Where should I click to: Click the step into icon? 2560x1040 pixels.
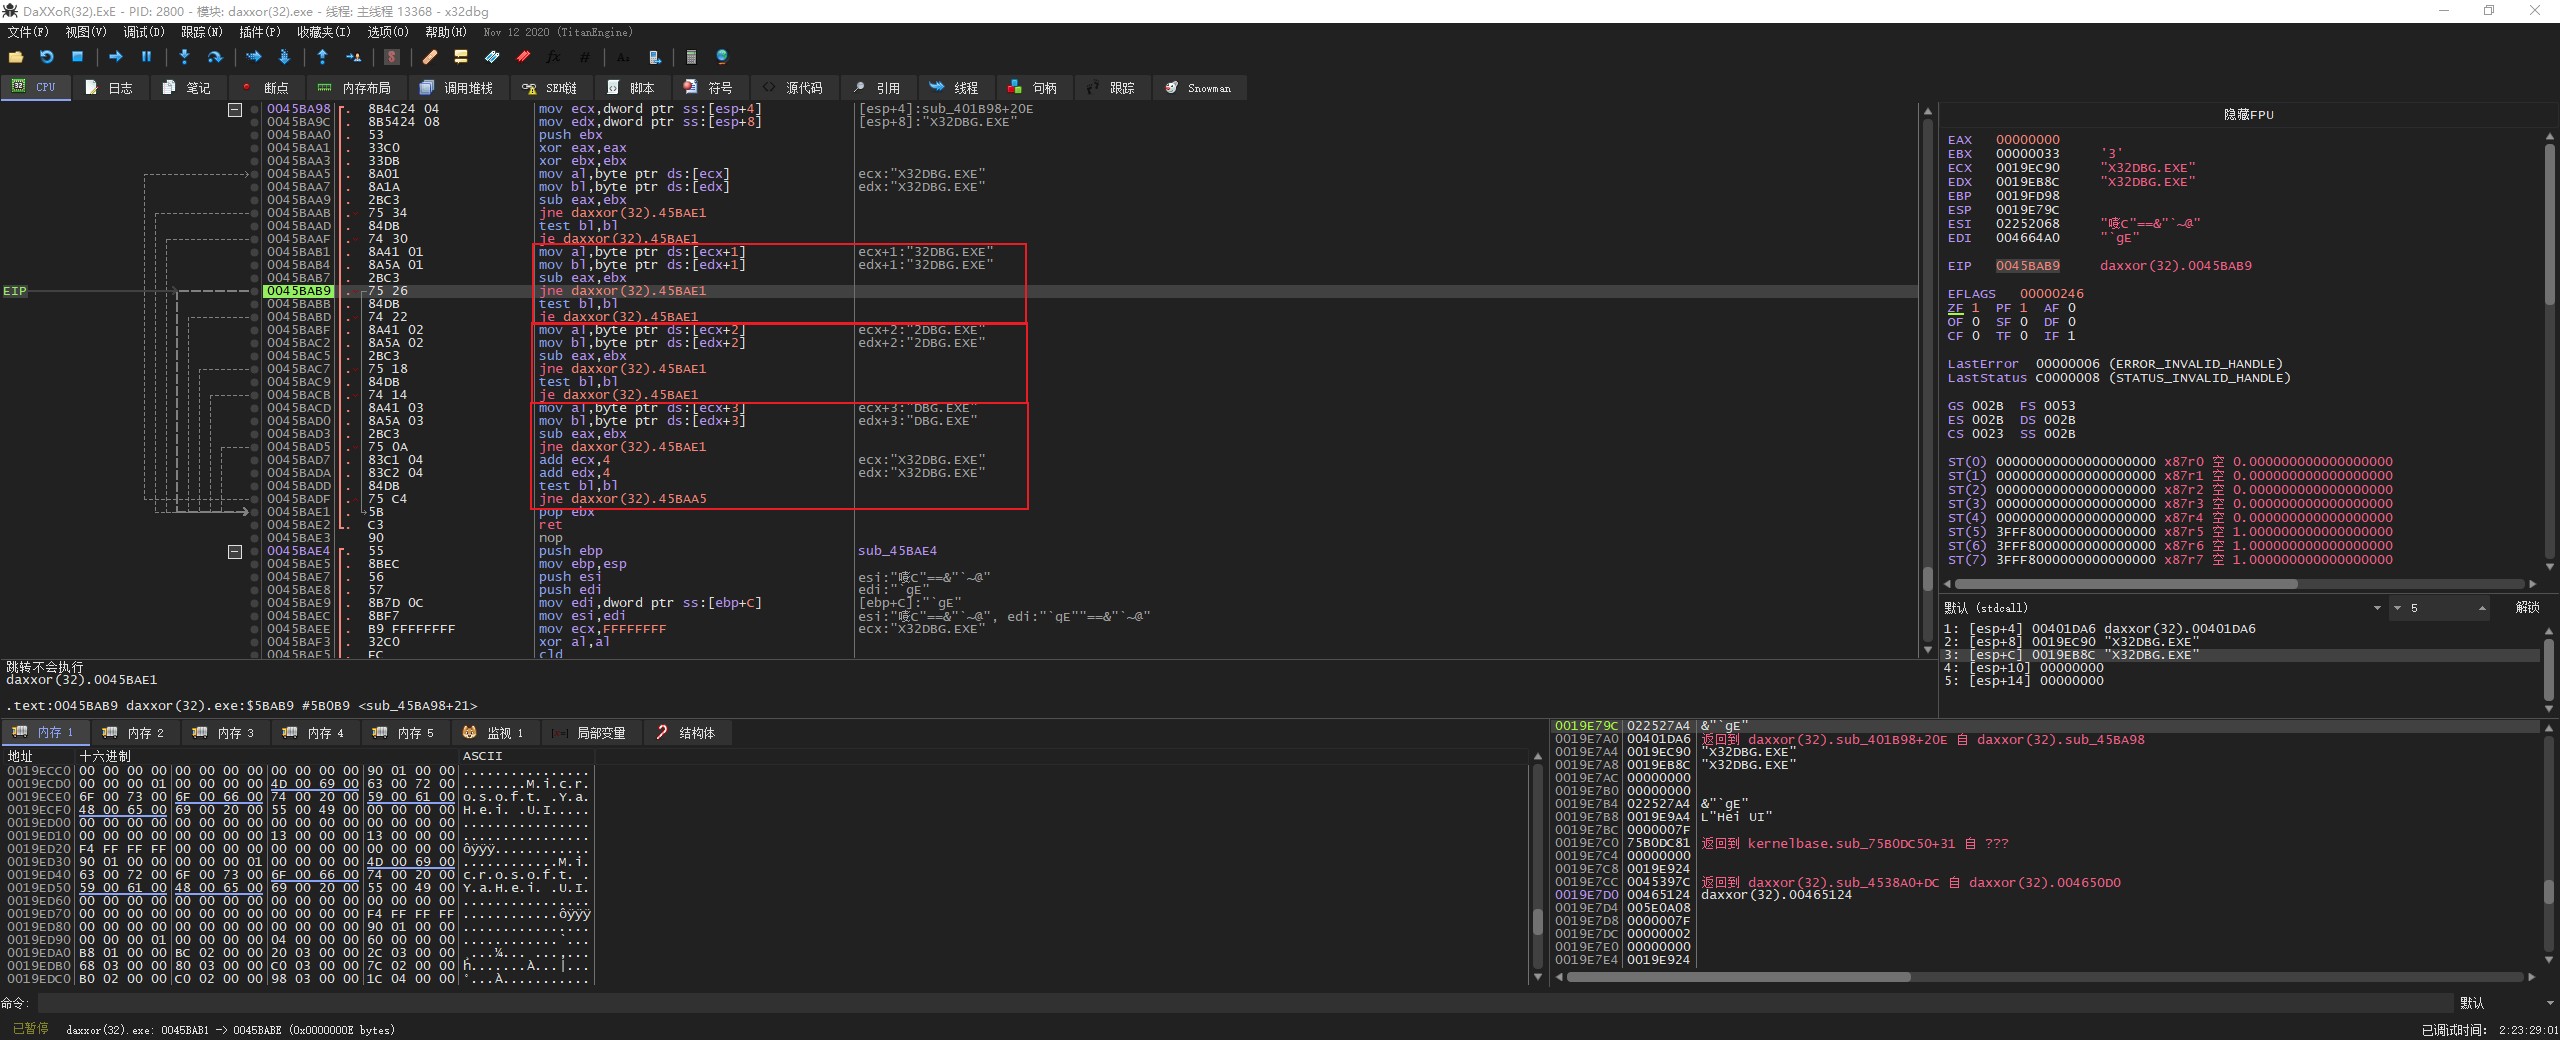184,57
